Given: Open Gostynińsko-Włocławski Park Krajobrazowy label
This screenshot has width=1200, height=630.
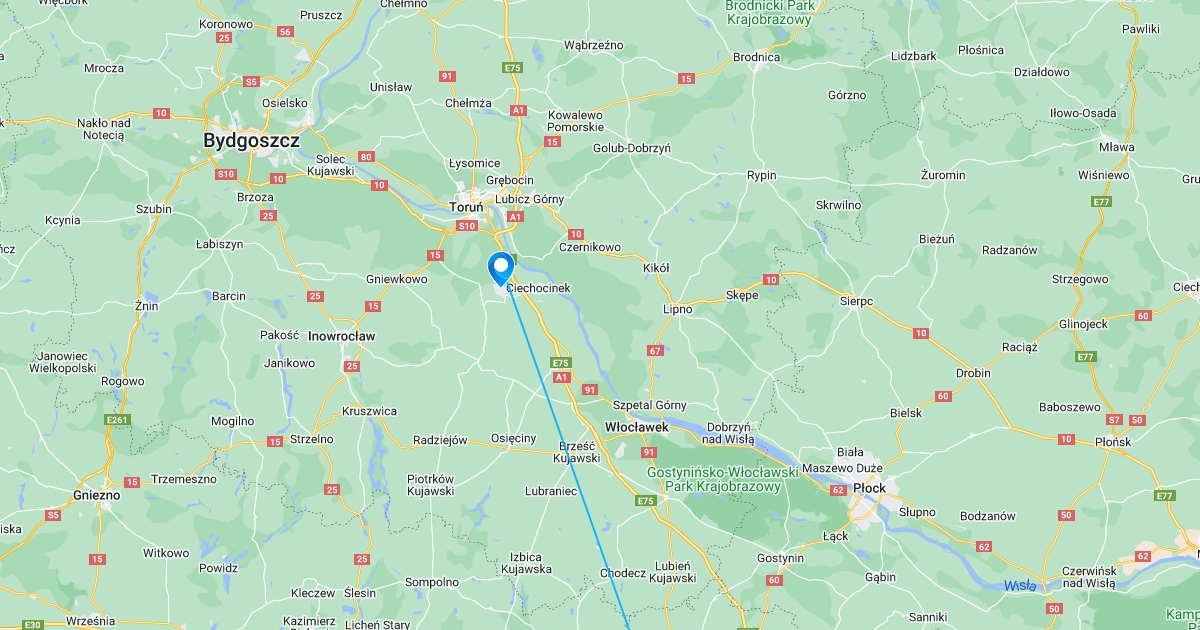Looking at the screenshot, I should coord(722,479).
